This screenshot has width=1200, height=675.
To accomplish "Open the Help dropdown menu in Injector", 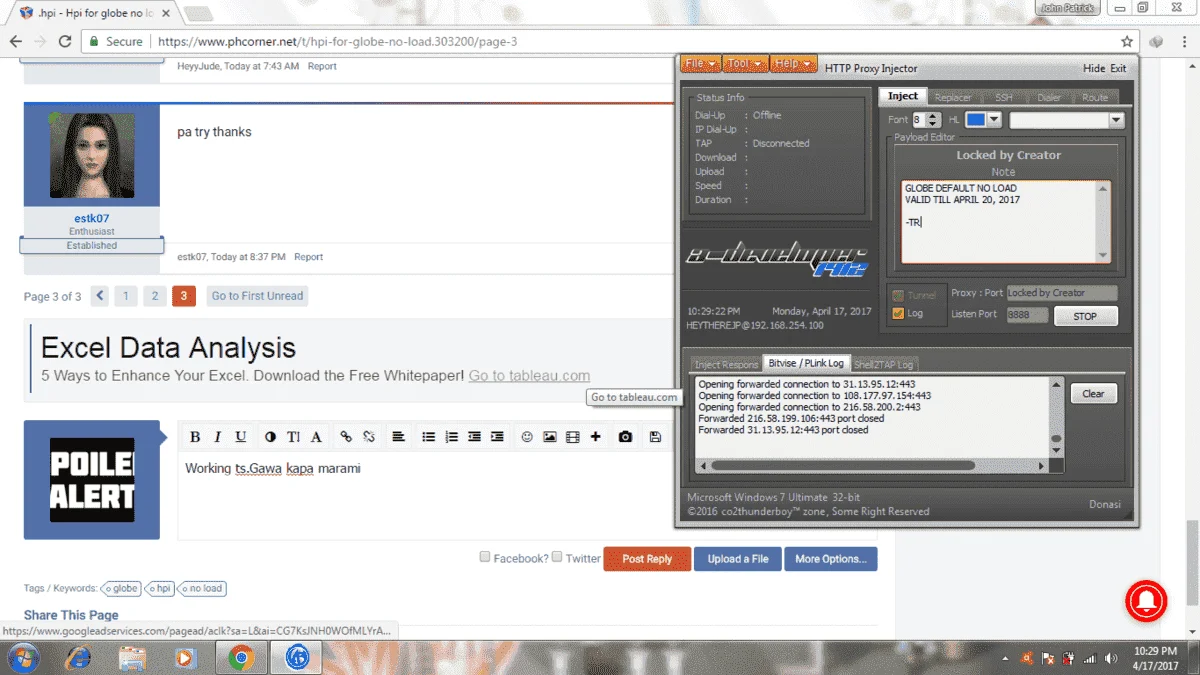I will (794, 63).
